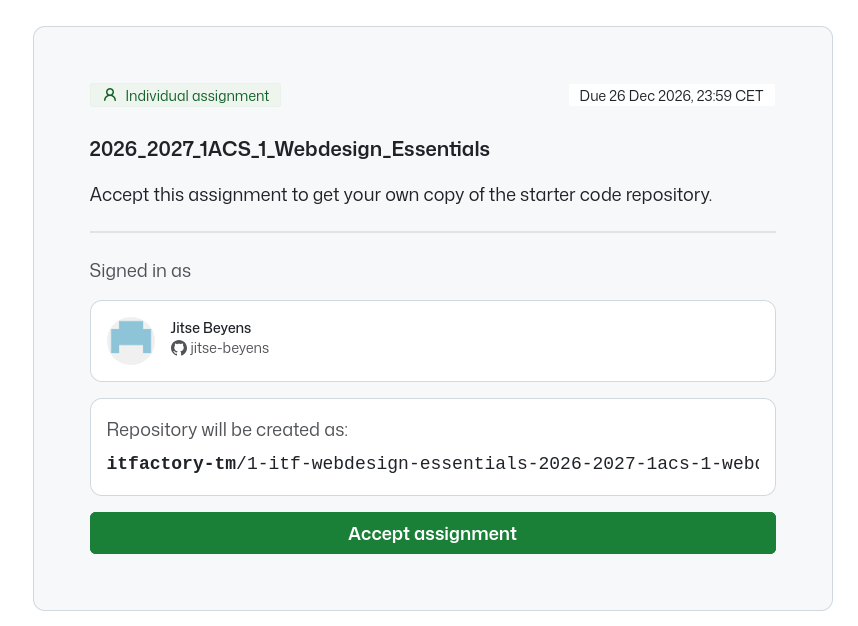
Task: Click the empty card area below Accept assignment
Action: point(433,582)
